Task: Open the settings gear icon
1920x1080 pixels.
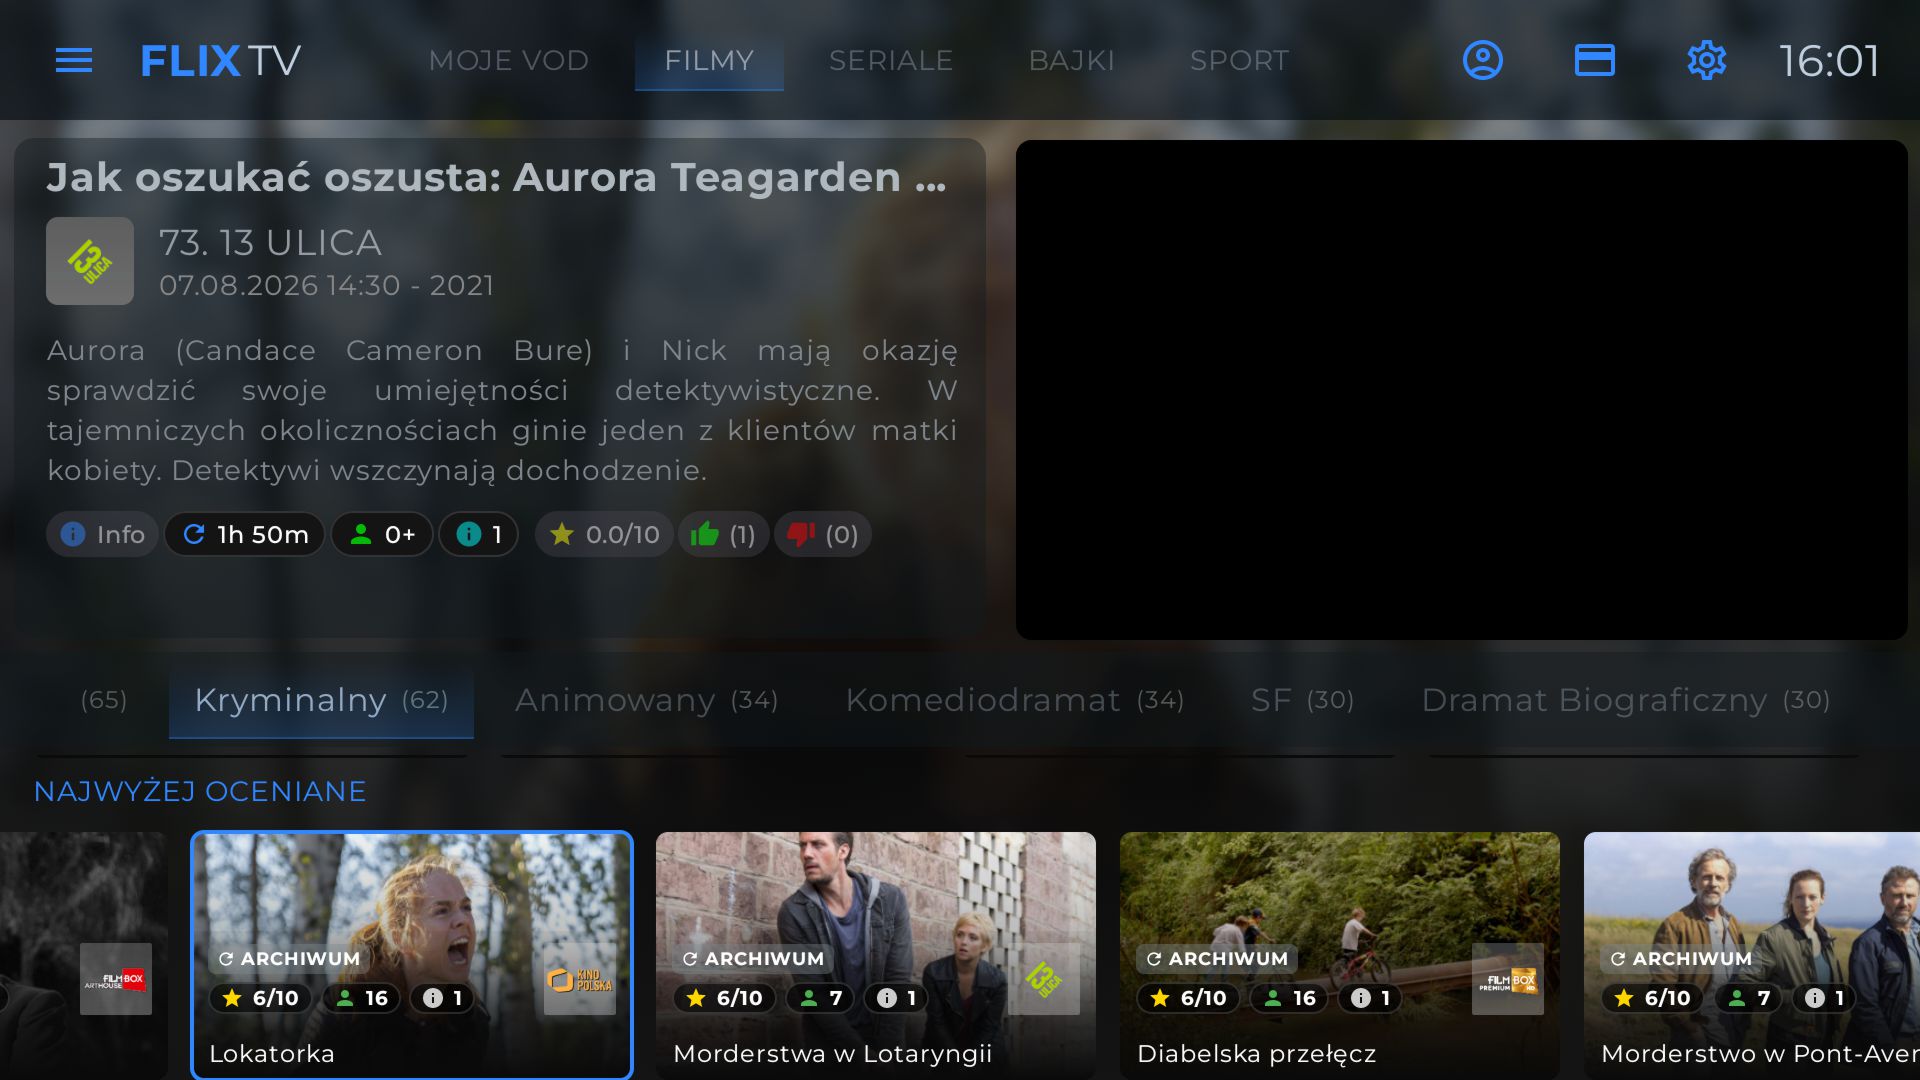Action: [x=1706, y=61]
